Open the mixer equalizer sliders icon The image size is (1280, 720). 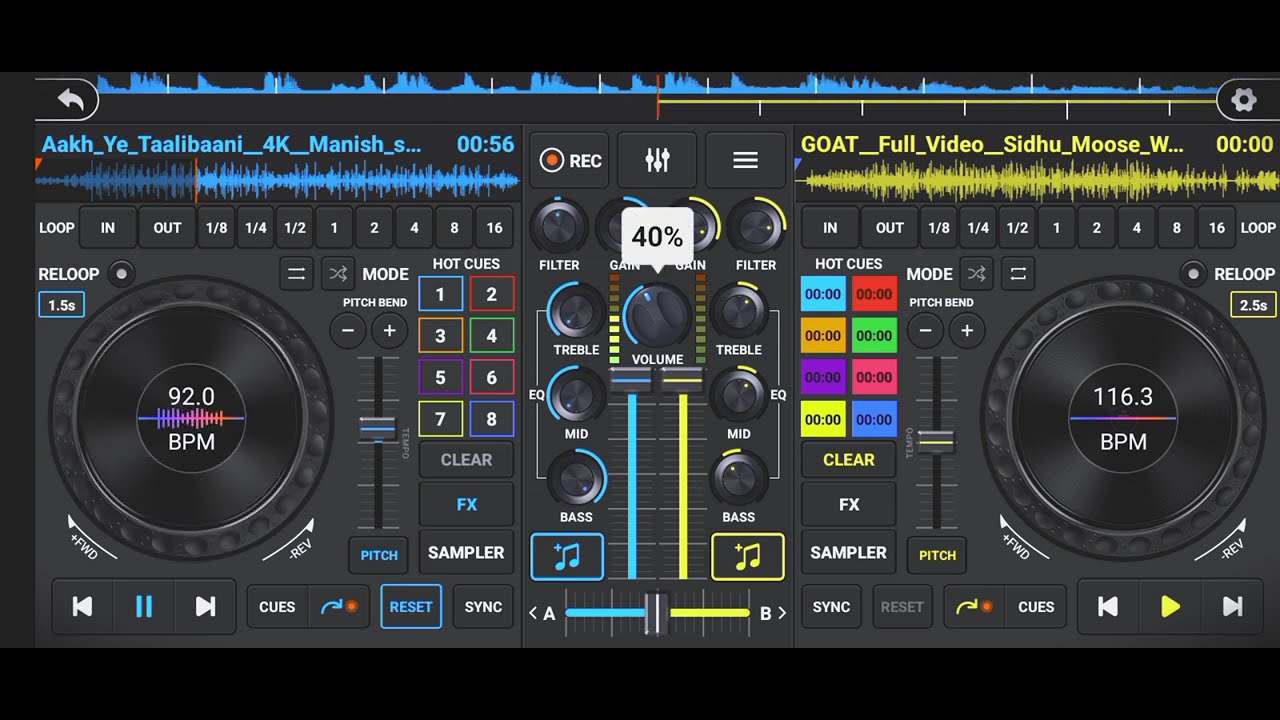[657, 160]
